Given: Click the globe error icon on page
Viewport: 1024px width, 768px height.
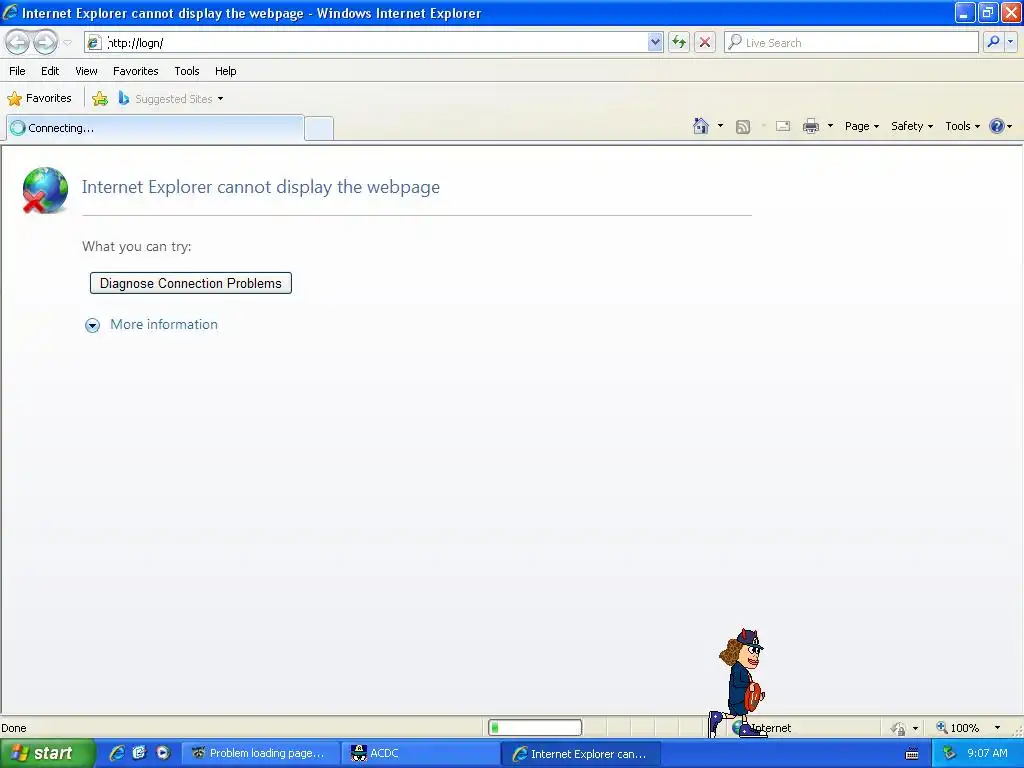Looking at the screenshot, I should click(x=44, y=190).
